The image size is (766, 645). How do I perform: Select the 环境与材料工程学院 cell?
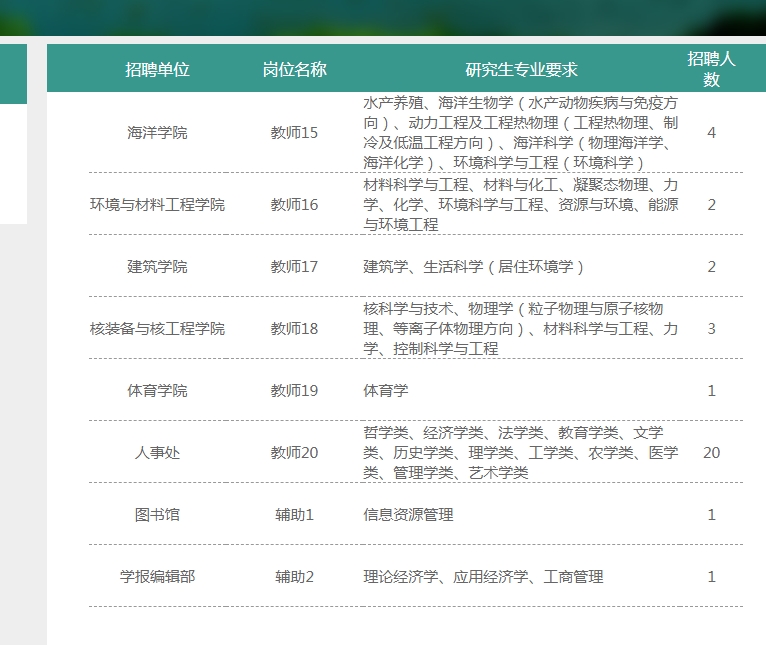pos(157,204)
